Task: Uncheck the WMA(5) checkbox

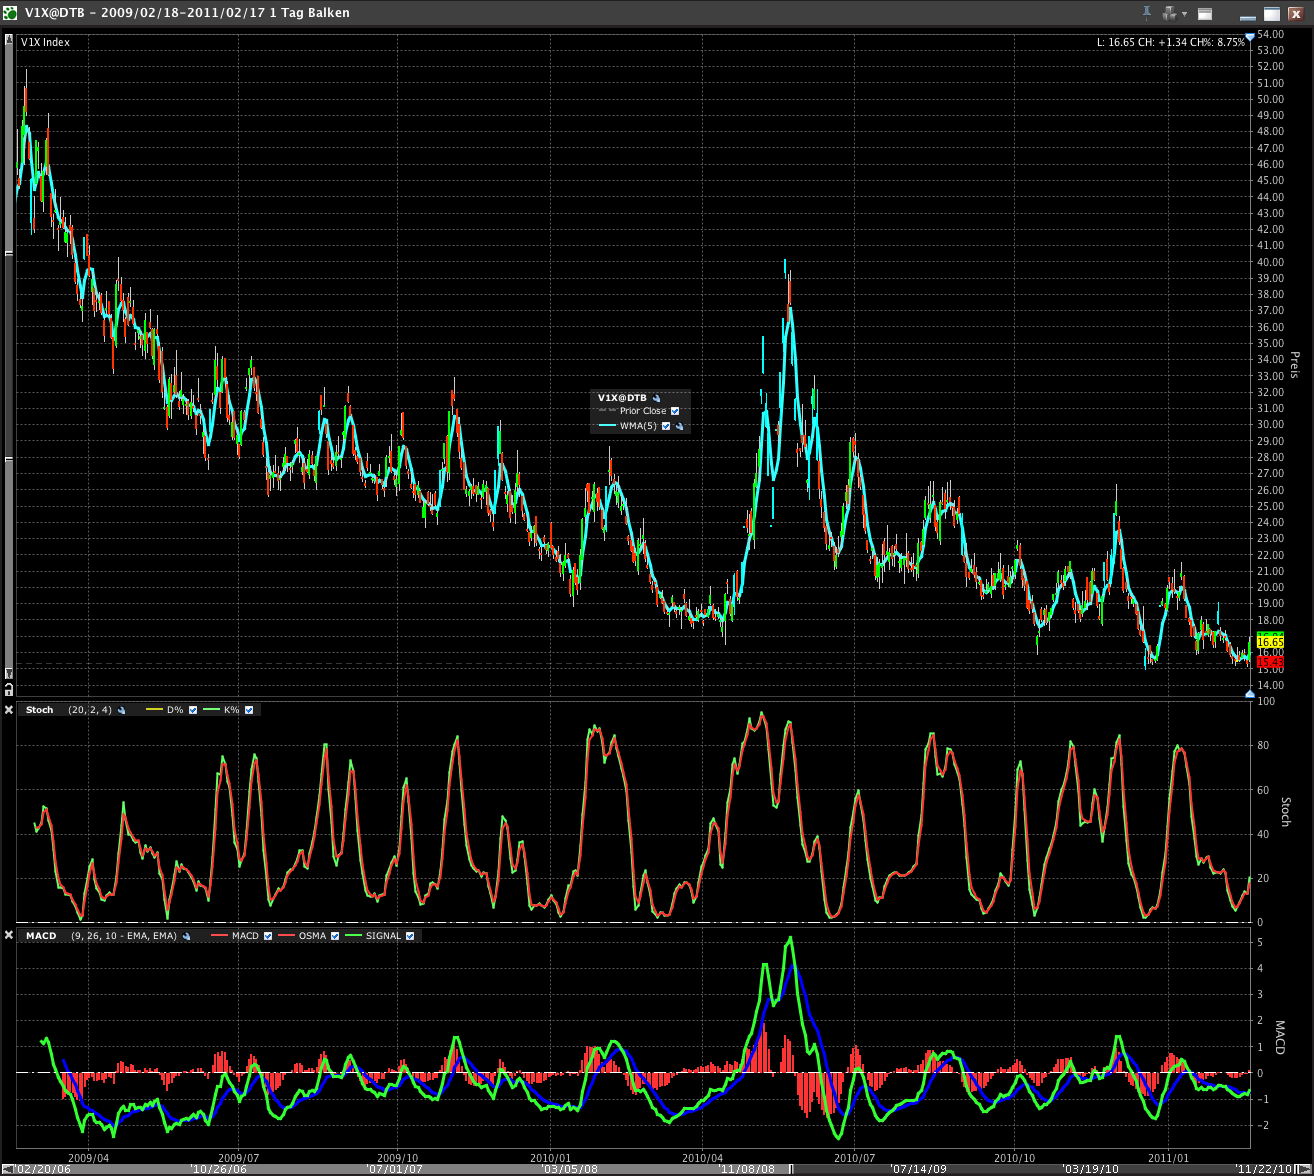Action: pyautogui.click(x=666, y=426)
